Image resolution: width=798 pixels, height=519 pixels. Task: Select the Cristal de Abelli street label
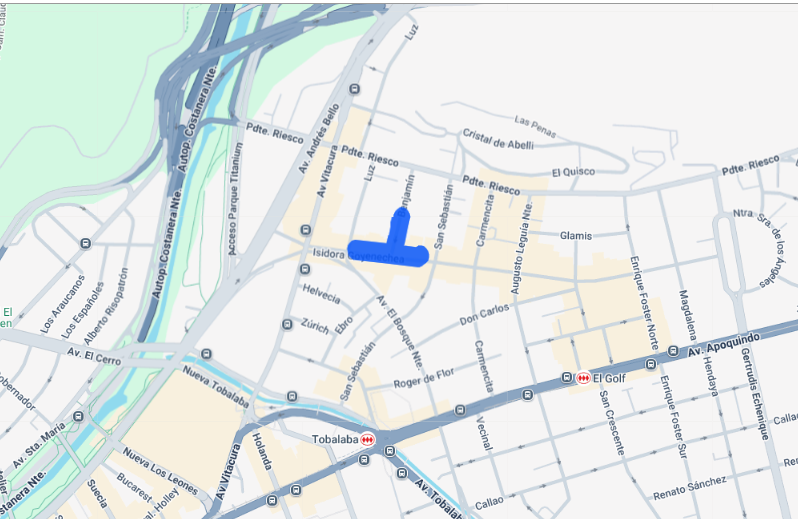pos(498,139)
